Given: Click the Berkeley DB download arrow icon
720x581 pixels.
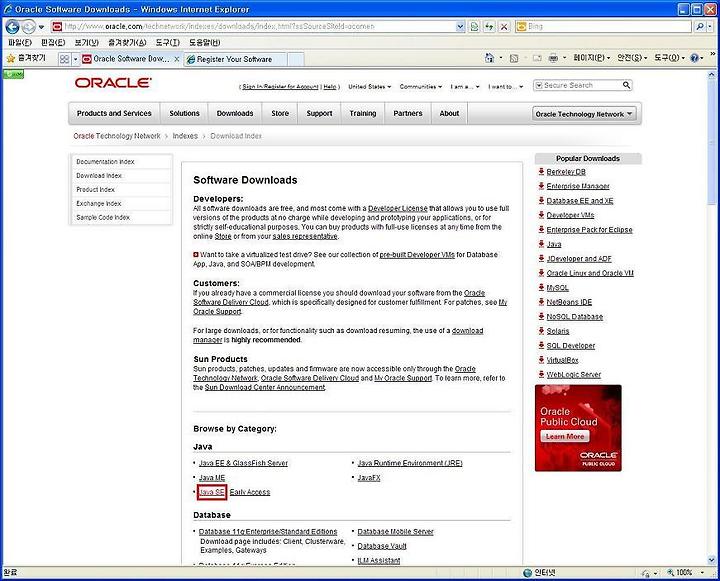Looking at the screenshot, I should point(541,172).
